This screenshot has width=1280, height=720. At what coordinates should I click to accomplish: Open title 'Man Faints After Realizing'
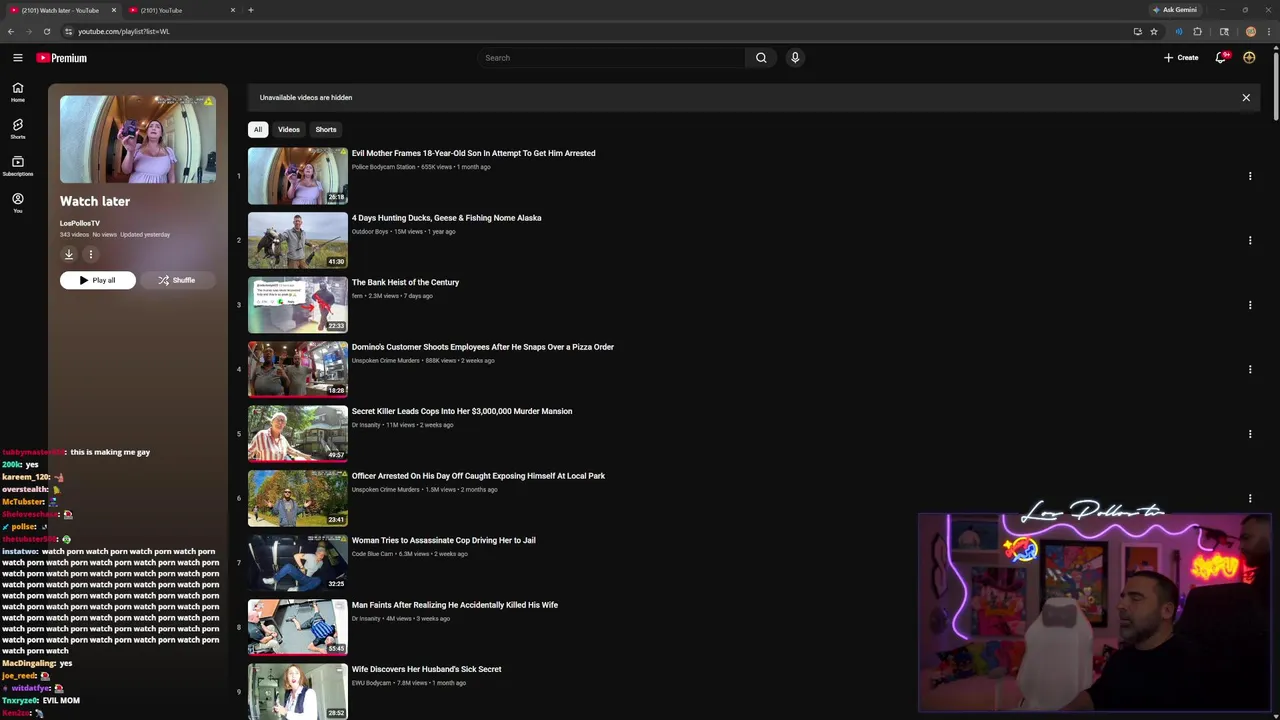(x=455, y=605)
